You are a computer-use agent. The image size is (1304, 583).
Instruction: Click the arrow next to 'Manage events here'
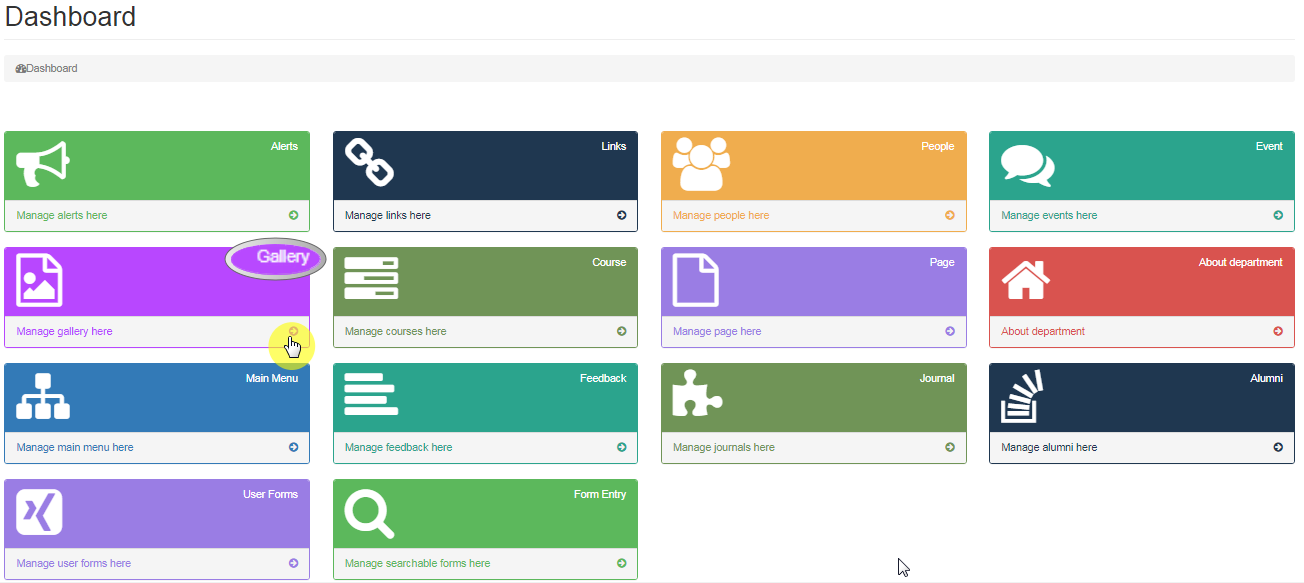(x=1278, y=215)
